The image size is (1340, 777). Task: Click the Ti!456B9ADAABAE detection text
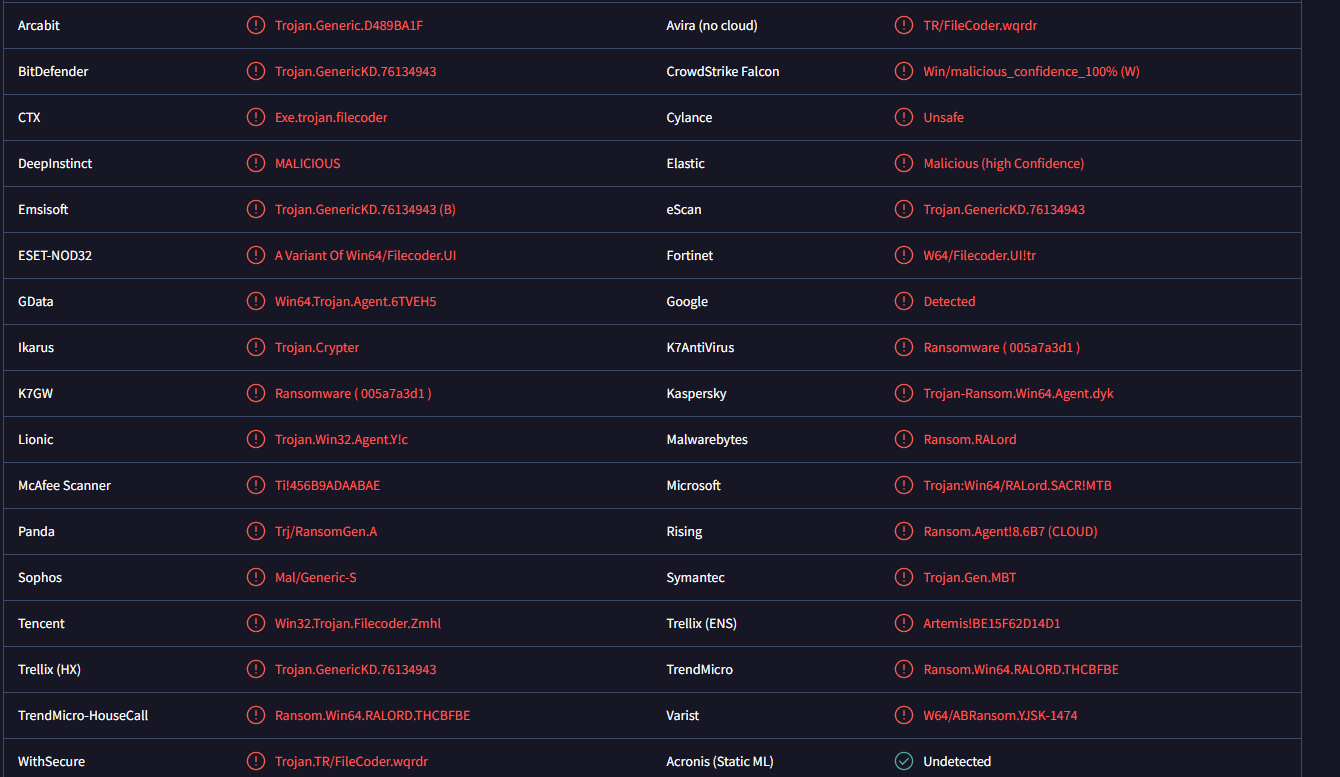328,485
